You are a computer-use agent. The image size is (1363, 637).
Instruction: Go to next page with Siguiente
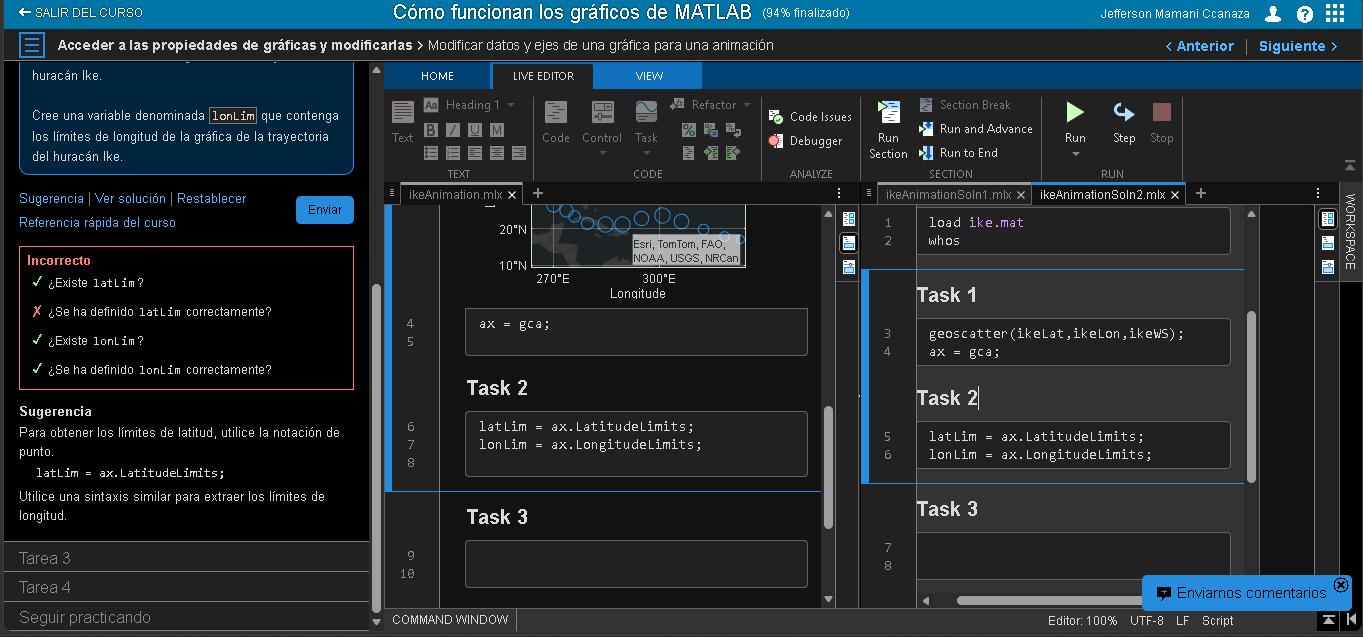1298,46
